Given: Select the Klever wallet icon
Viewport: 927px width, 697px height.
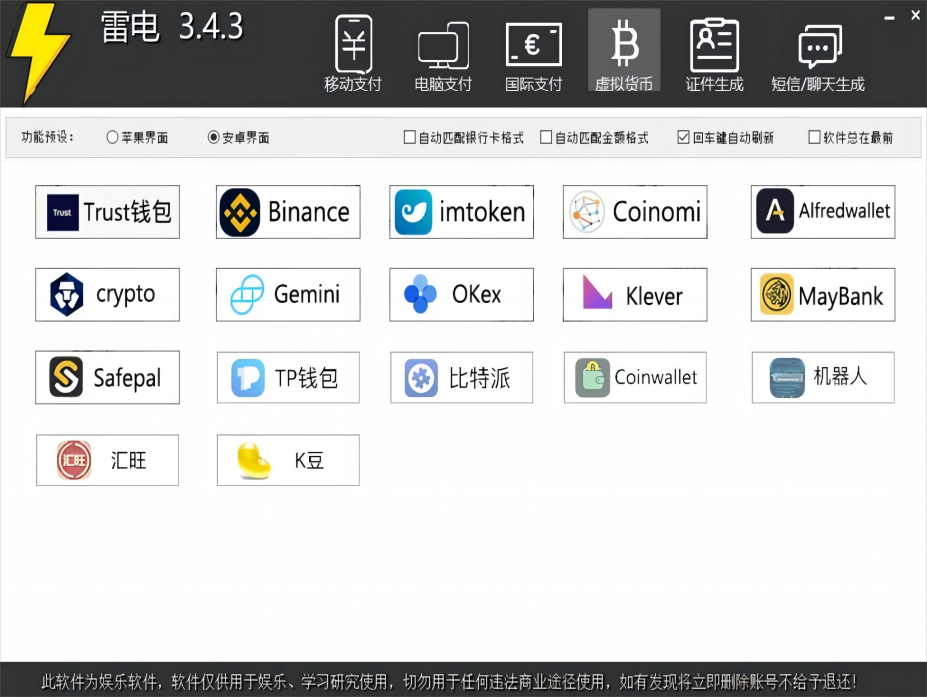Looking at the screenshot, I should (634, 294).
